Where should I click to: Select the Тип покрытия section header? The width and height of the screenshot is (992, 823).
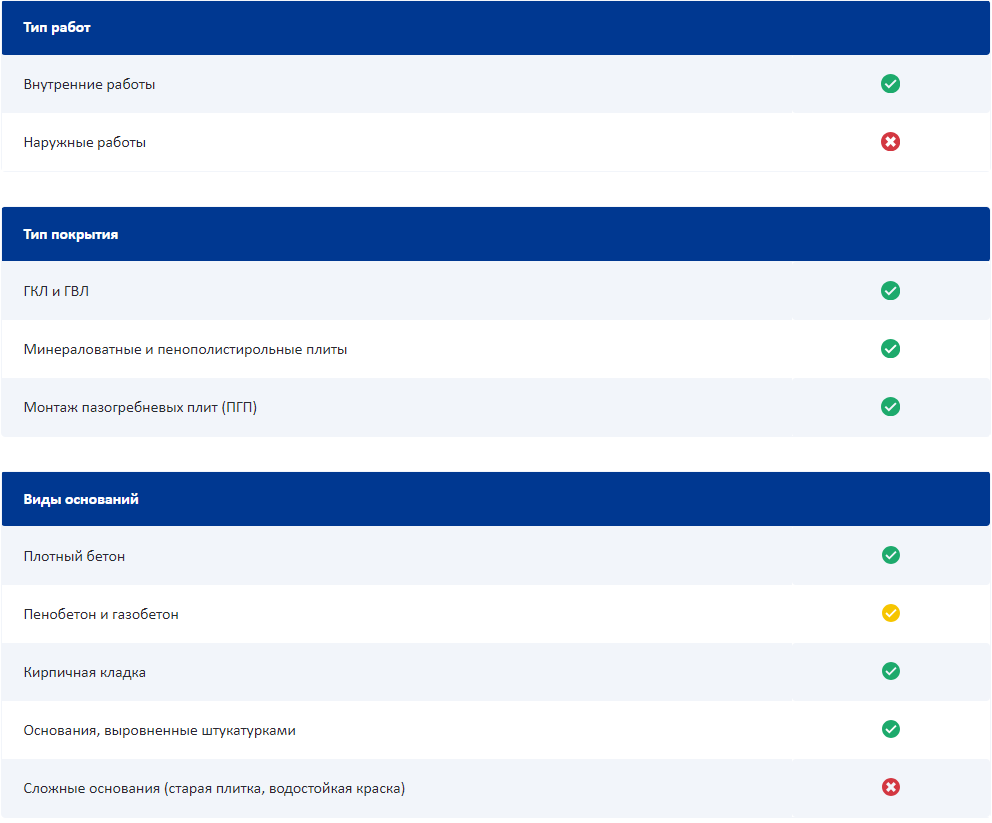click(71, 235)
